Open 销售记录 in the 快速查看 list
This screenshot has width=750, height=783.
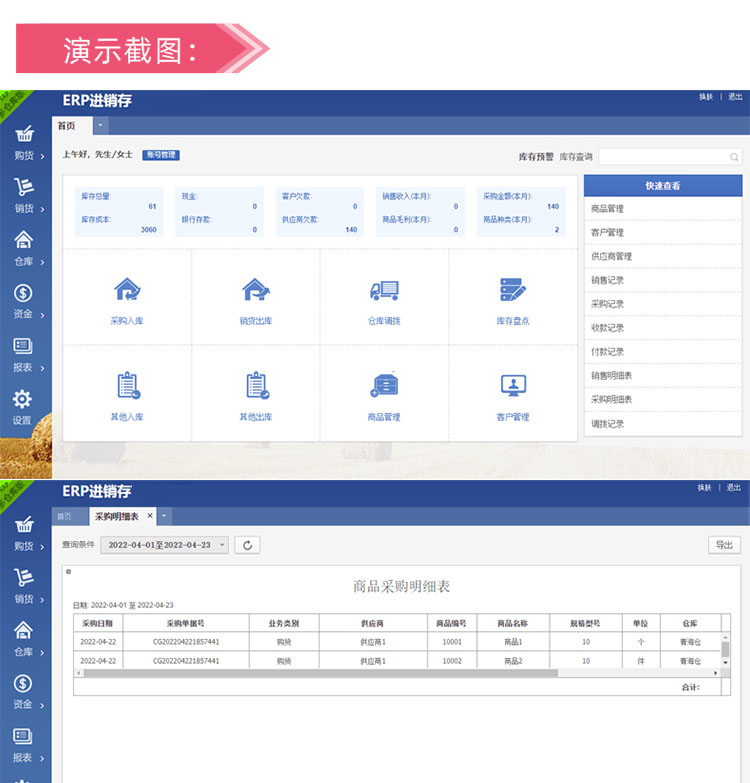[608, 281]
